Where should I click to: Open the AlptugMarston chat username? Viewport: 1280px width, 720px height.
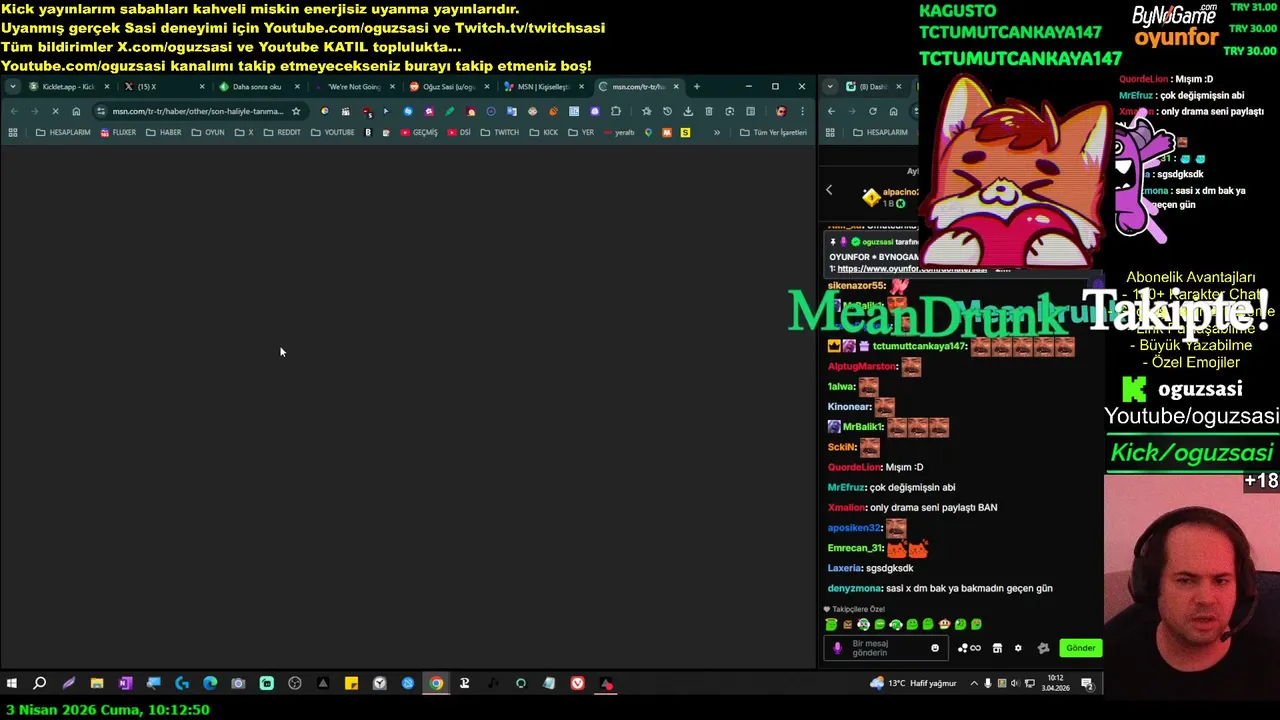(862, 367)
